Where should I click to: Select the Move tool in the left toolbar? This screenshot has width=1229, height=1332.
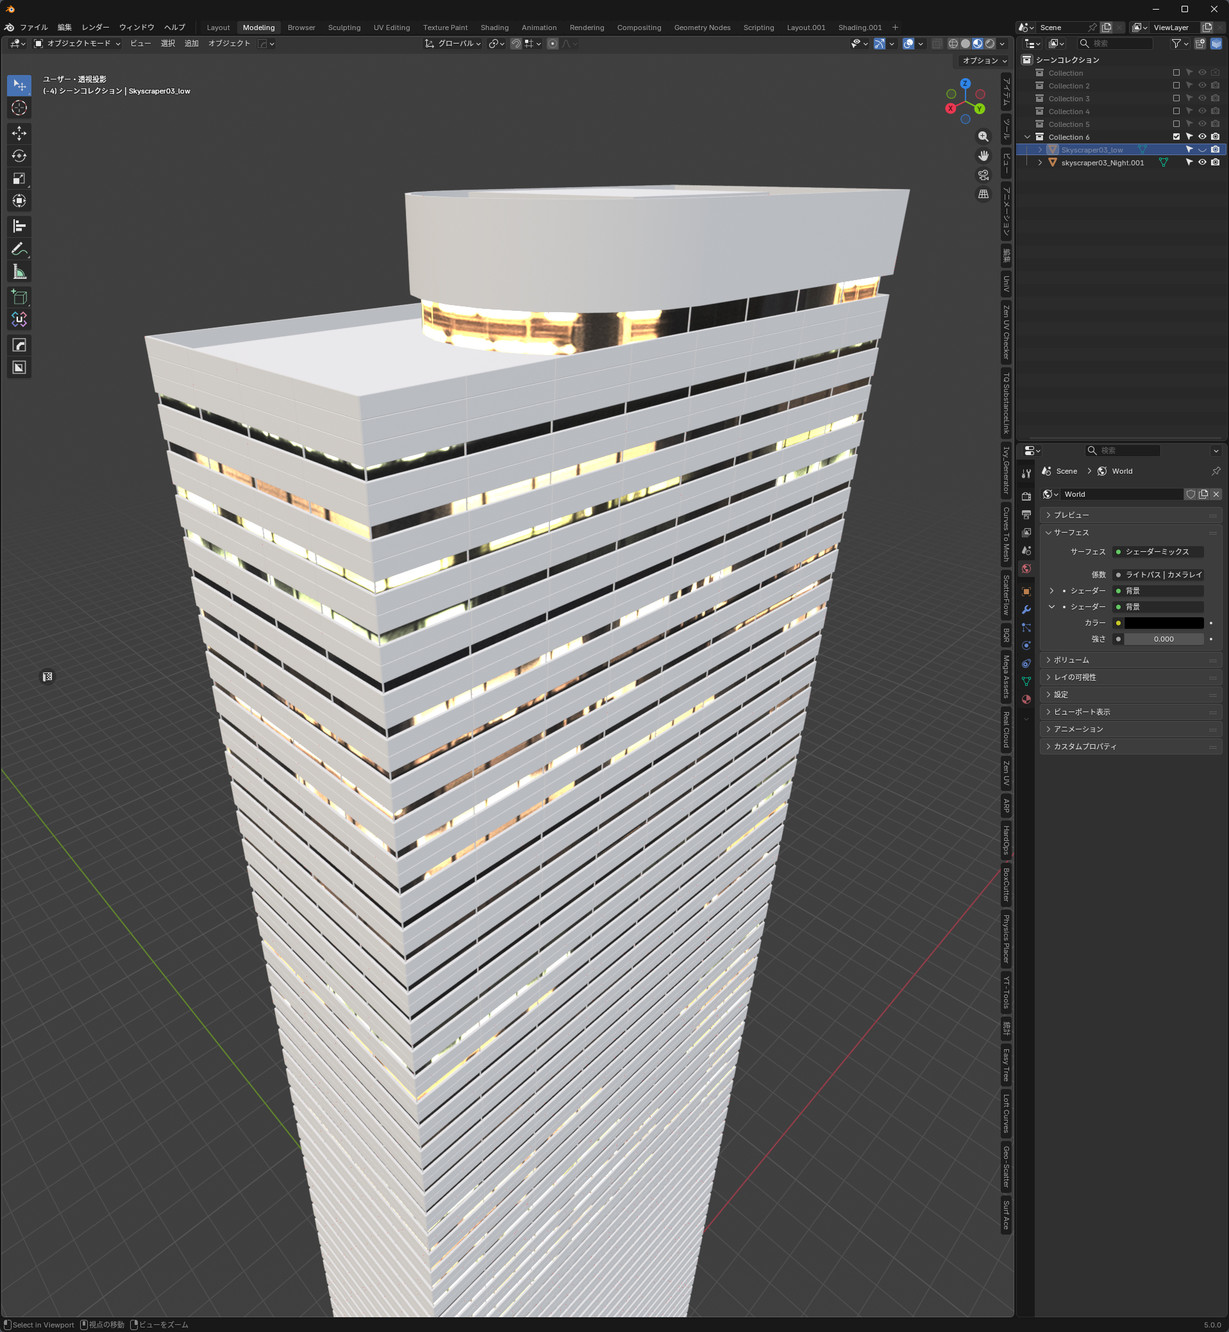pos(19,133)
